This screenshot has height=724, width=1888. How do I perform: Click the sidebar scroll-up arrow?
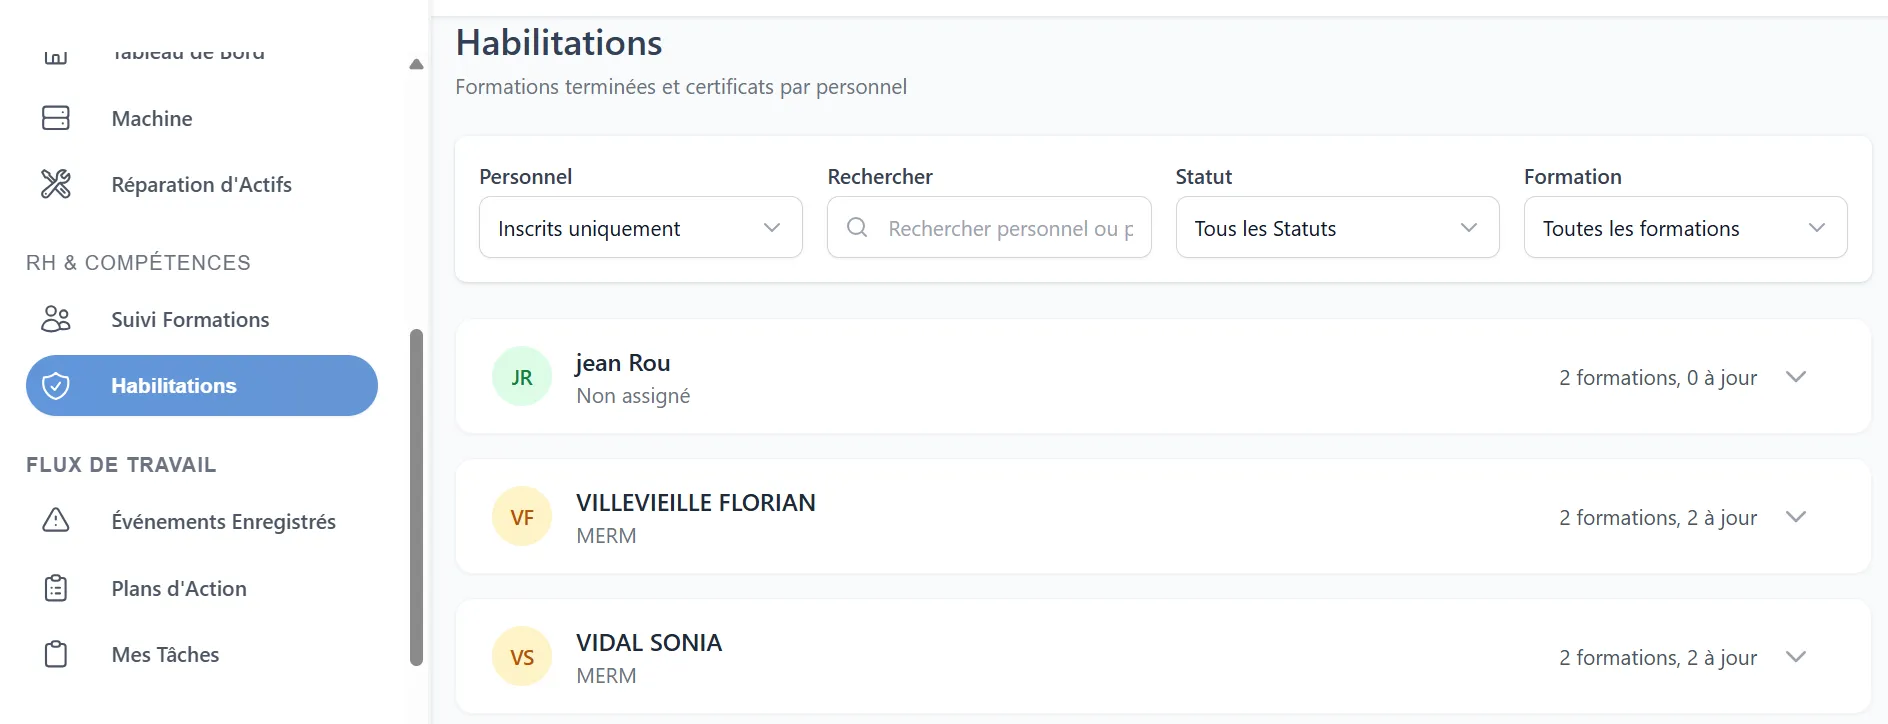click(416, 64)
